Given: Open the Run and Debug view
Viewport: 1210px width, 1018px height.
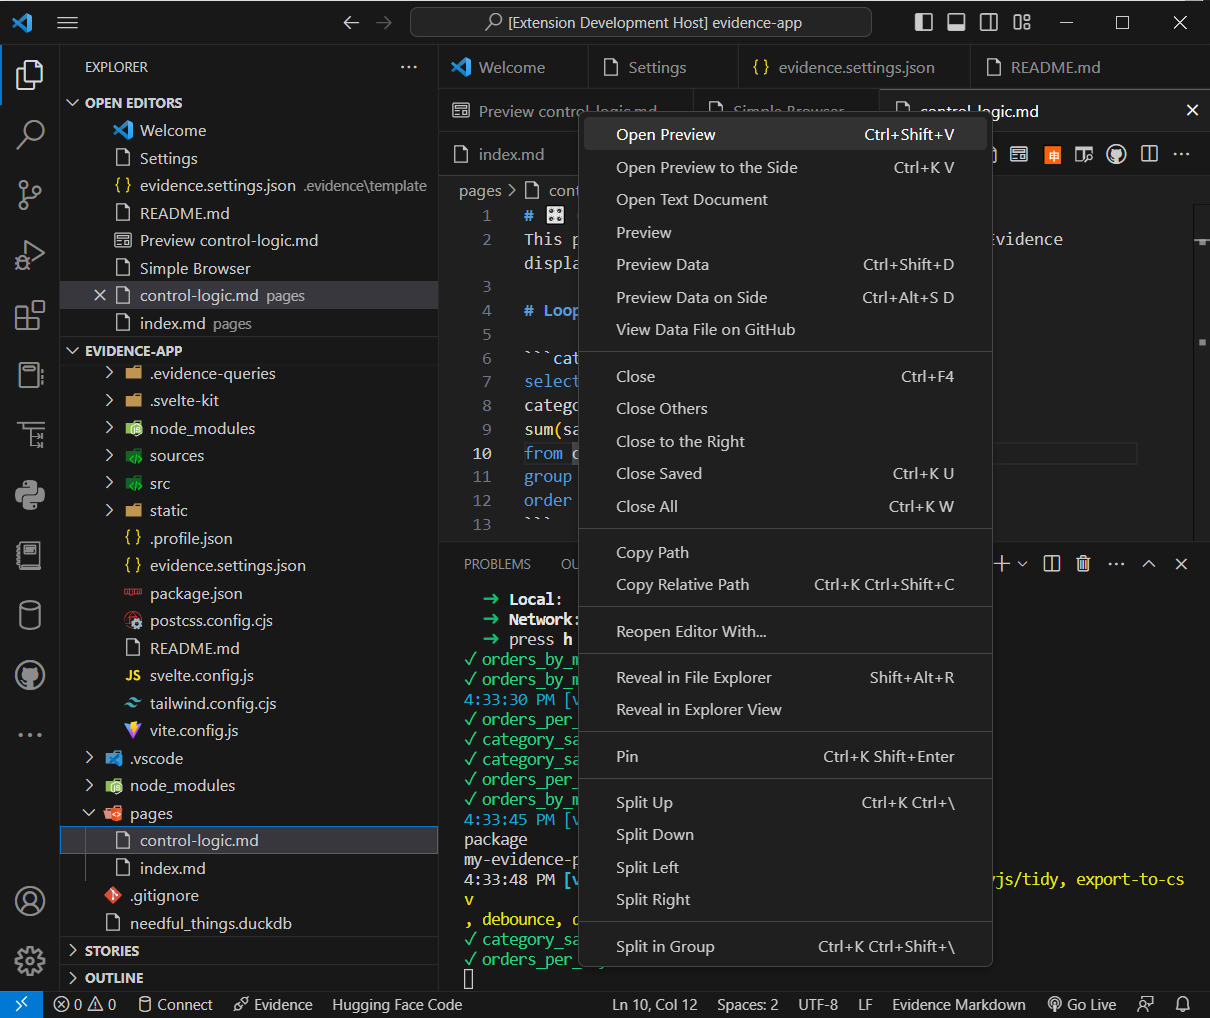Looking at the screenshot, I should tap(29, 255).
